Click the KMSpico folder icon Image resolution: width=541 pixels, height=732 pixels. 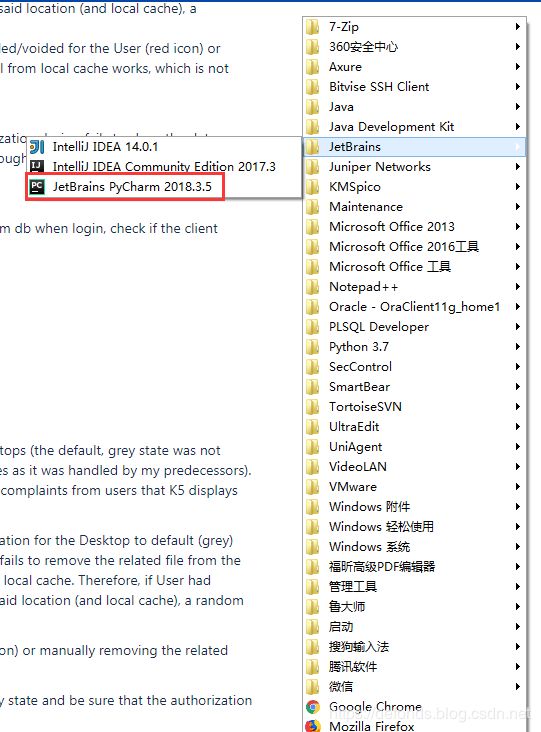[x=312, y=187]
